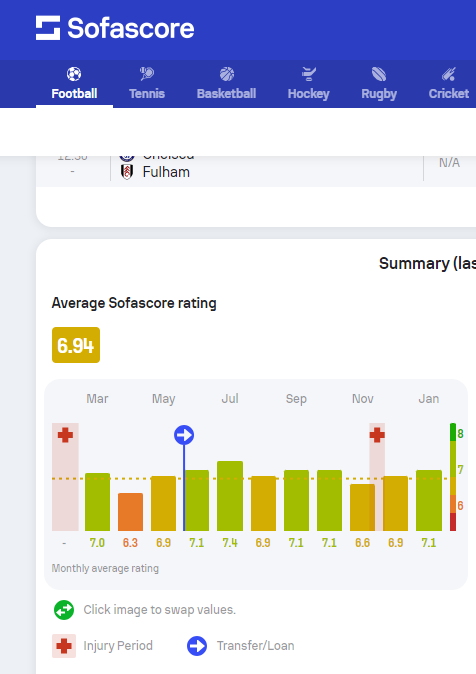Click the Fulham club crest
This screenshot has width=476, height=674.
pos(127,172)
